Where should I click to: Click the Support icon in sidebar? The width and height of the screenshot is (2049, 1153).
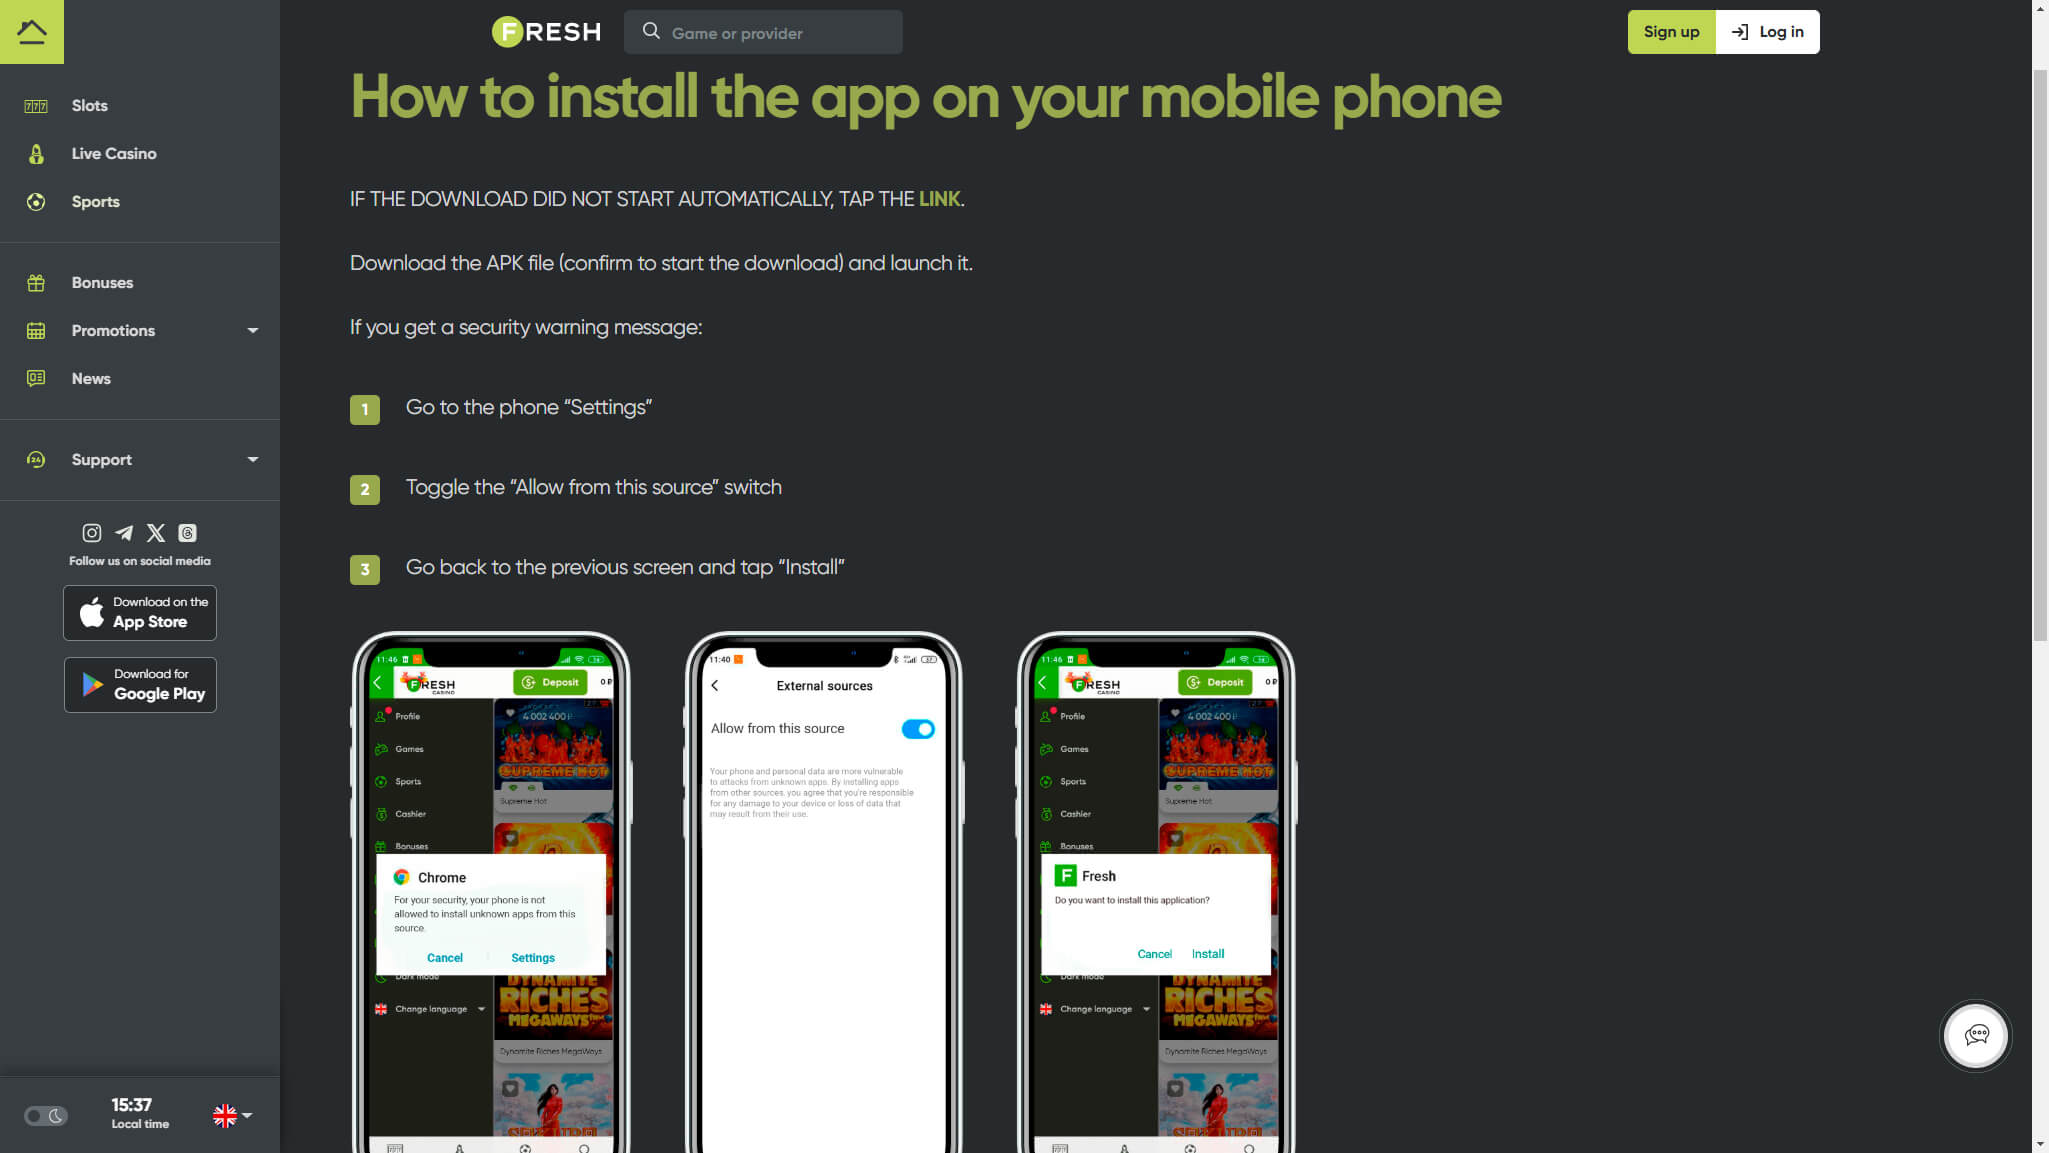pyautogui.click(x=35, y=459)
